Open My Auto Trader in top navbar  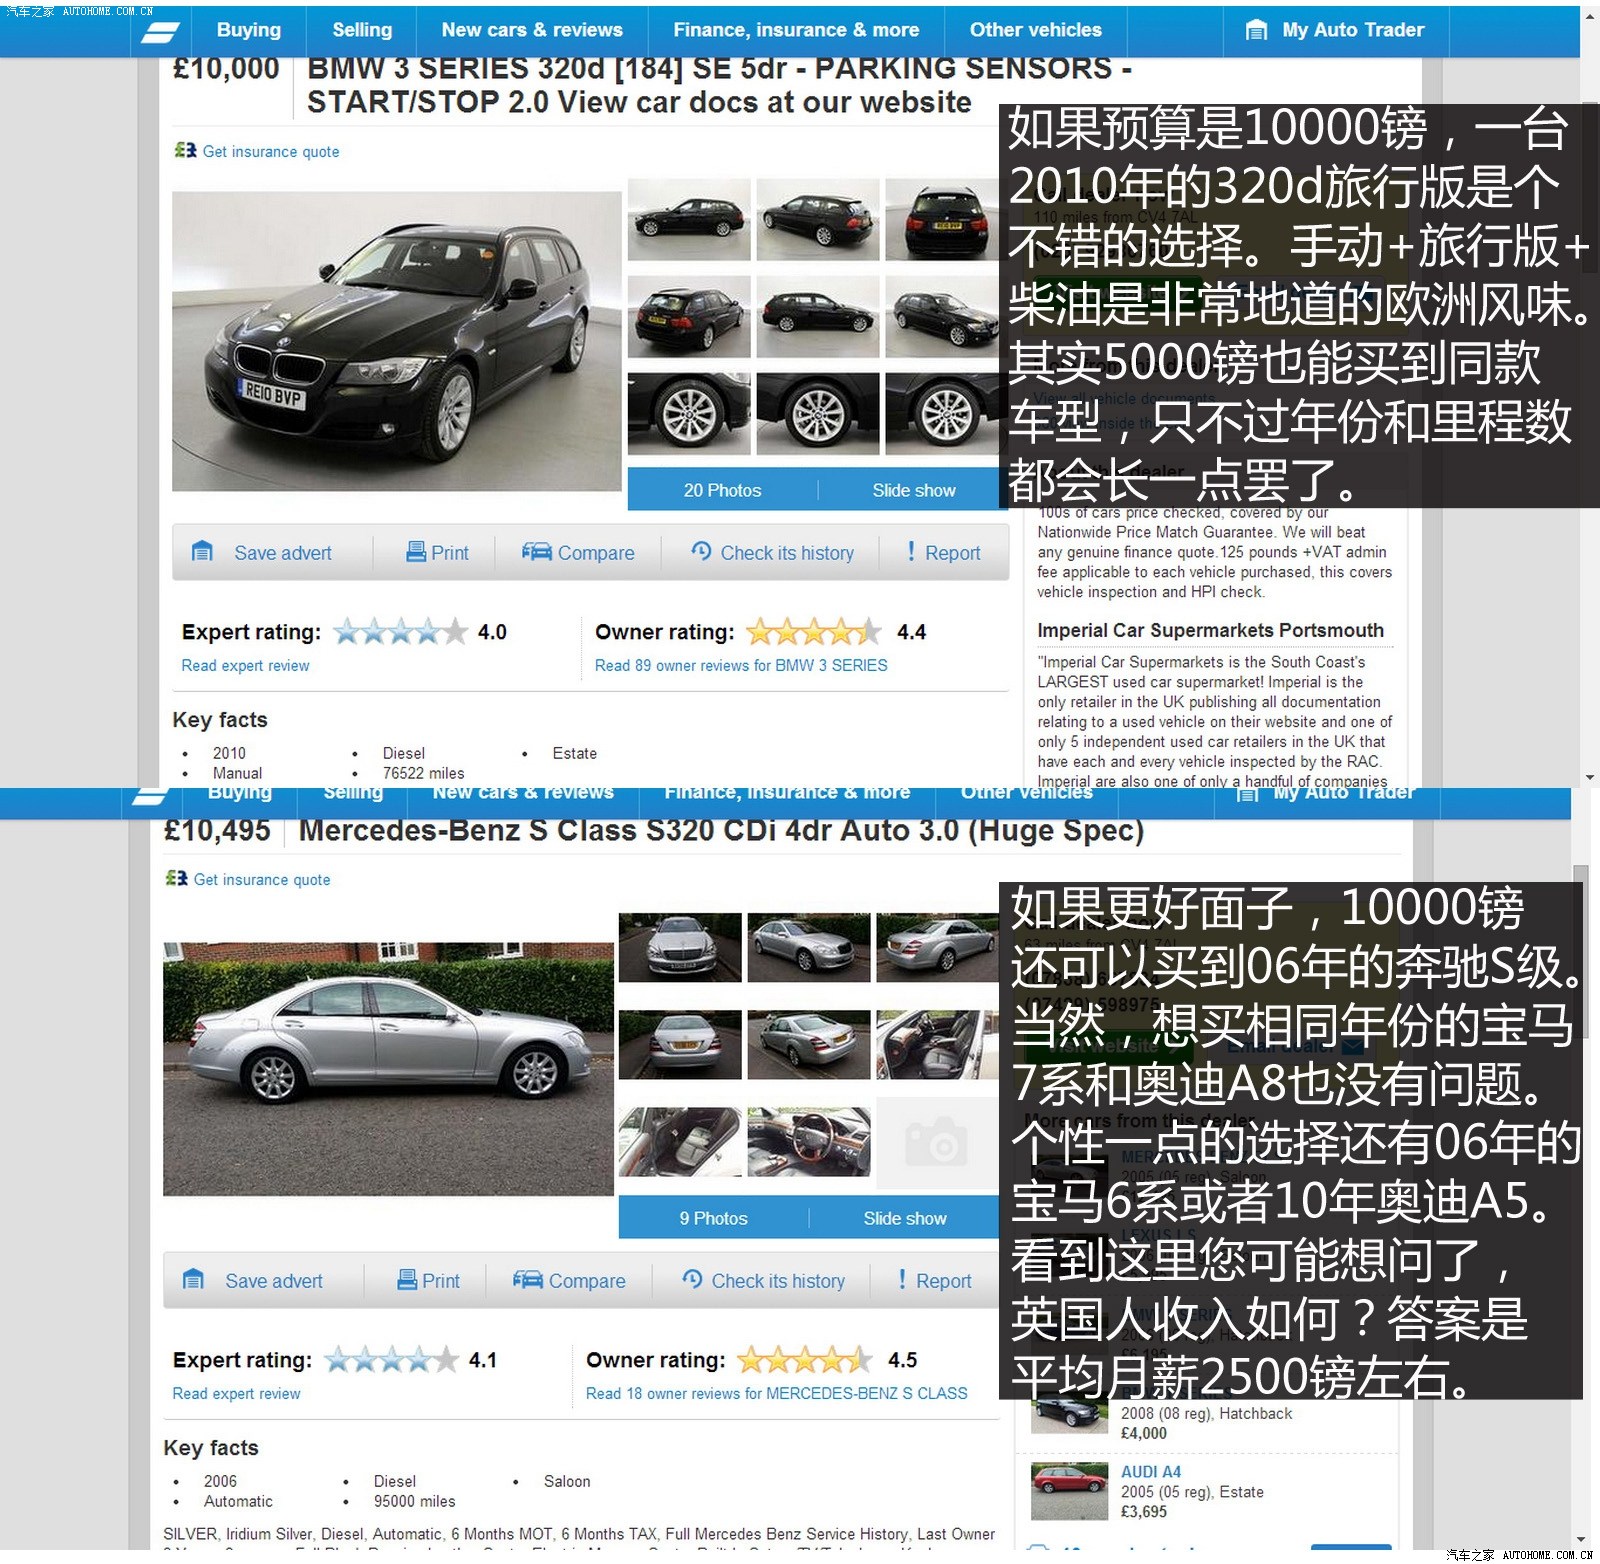point(1353,30)
